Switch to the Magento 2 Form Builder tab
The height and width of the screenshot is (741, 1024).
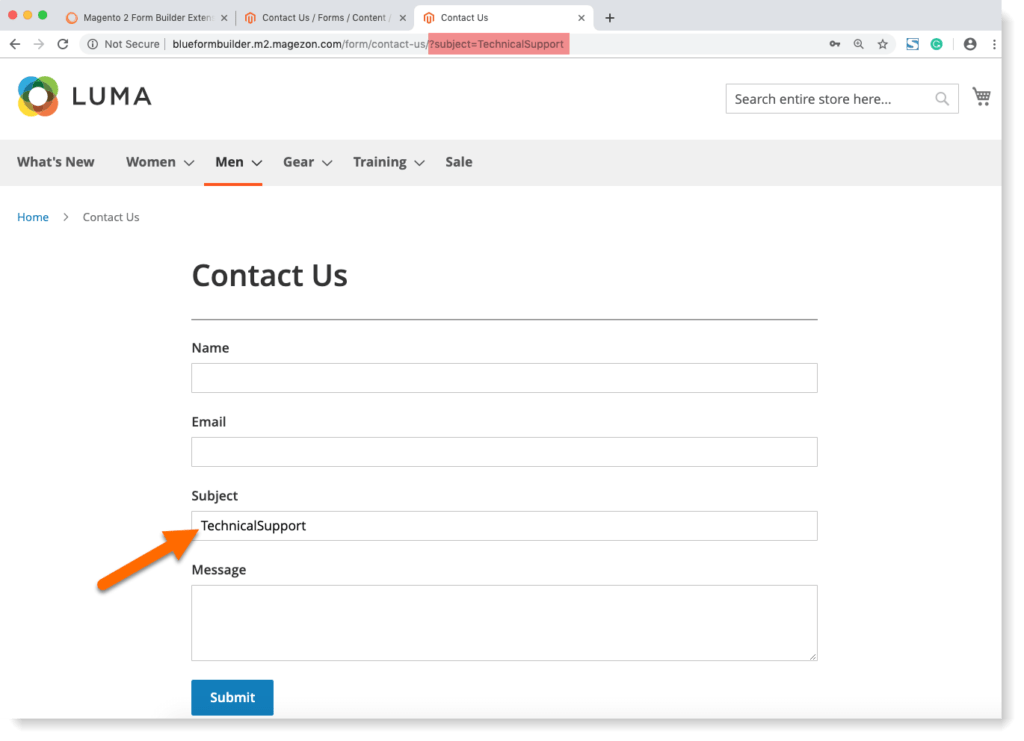tap(146, 17)
